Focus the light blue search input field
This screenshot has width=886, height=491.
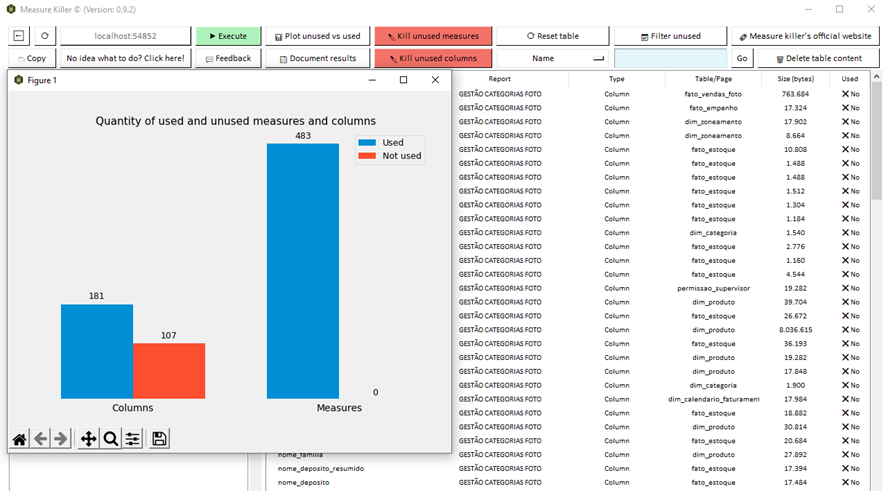(x=670, y=58)
